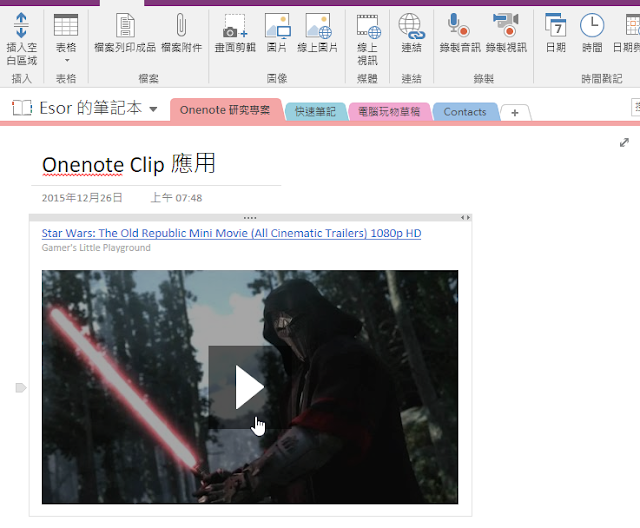Play the embedded Star Wars video
The image size is (640, 528).
(249, 387)
